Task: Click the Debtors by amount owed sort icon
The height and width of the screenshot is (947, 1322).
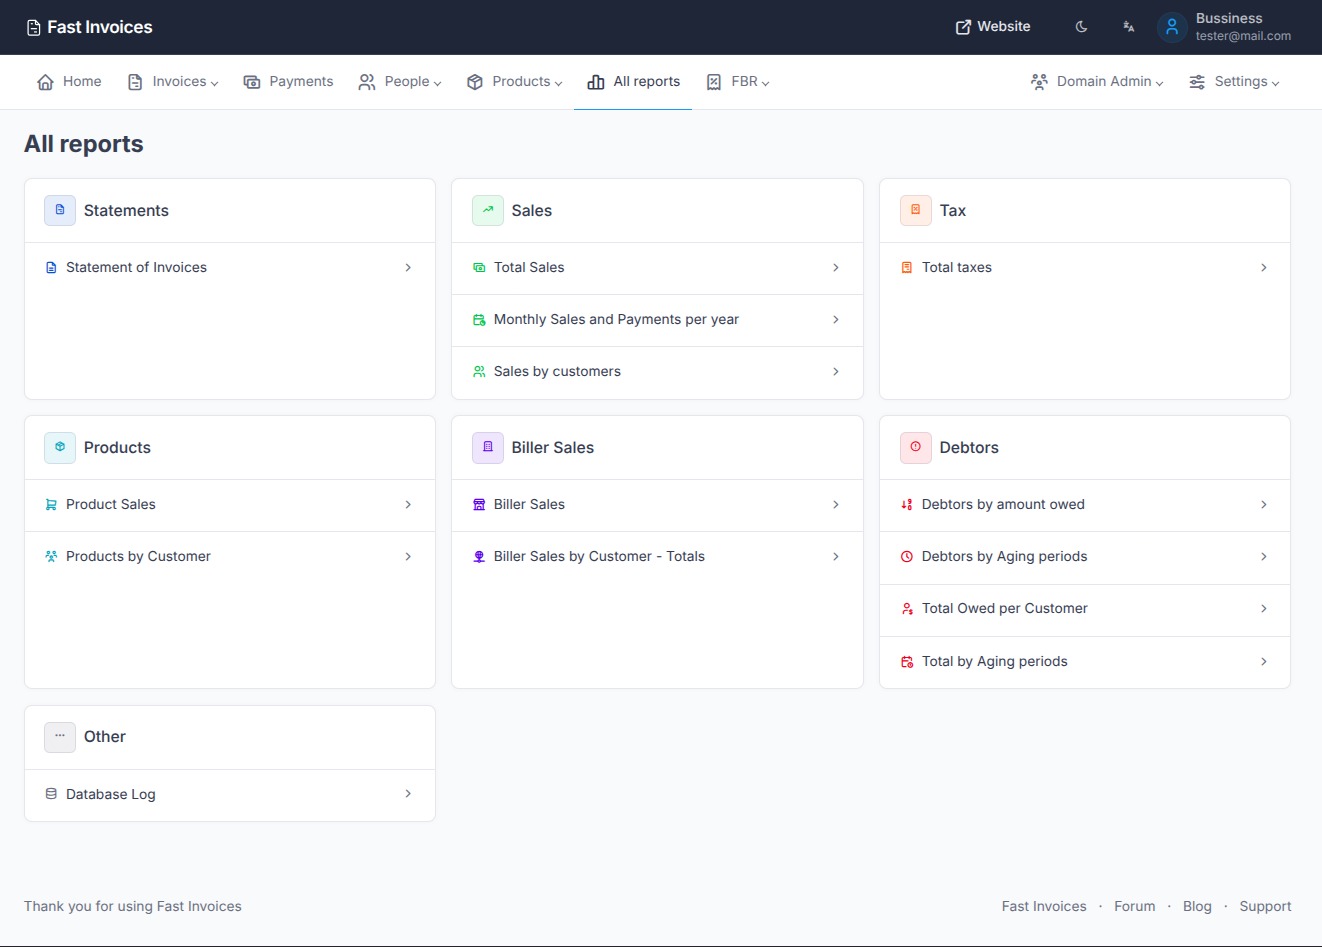Action: tap(907, 505)
